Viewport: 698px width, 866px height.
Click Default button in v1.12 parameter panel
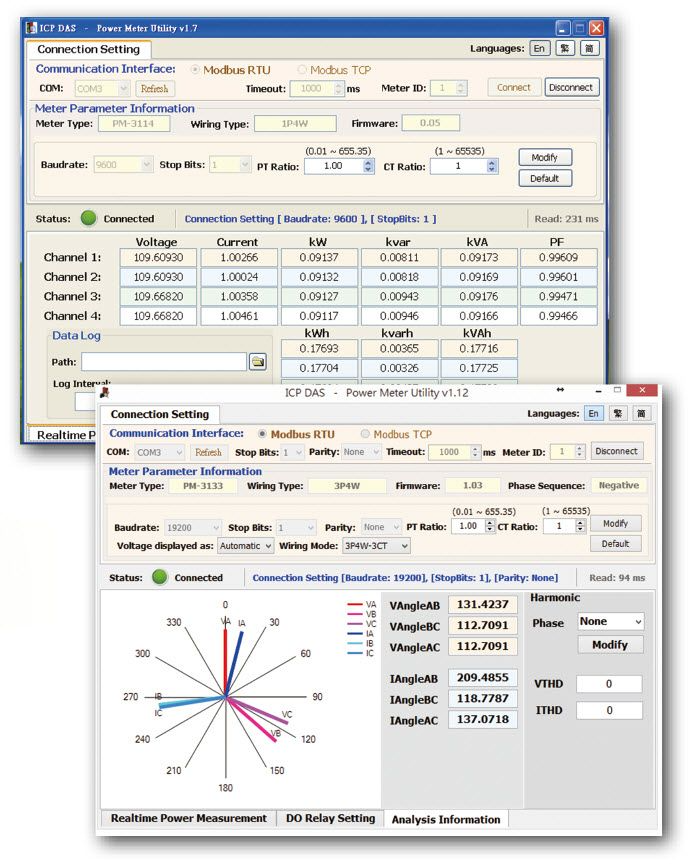click(x=616, y=543)
